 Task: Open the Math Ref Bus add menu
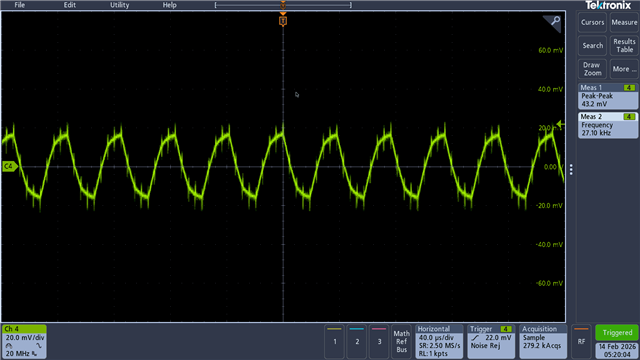tap(402, 342)
